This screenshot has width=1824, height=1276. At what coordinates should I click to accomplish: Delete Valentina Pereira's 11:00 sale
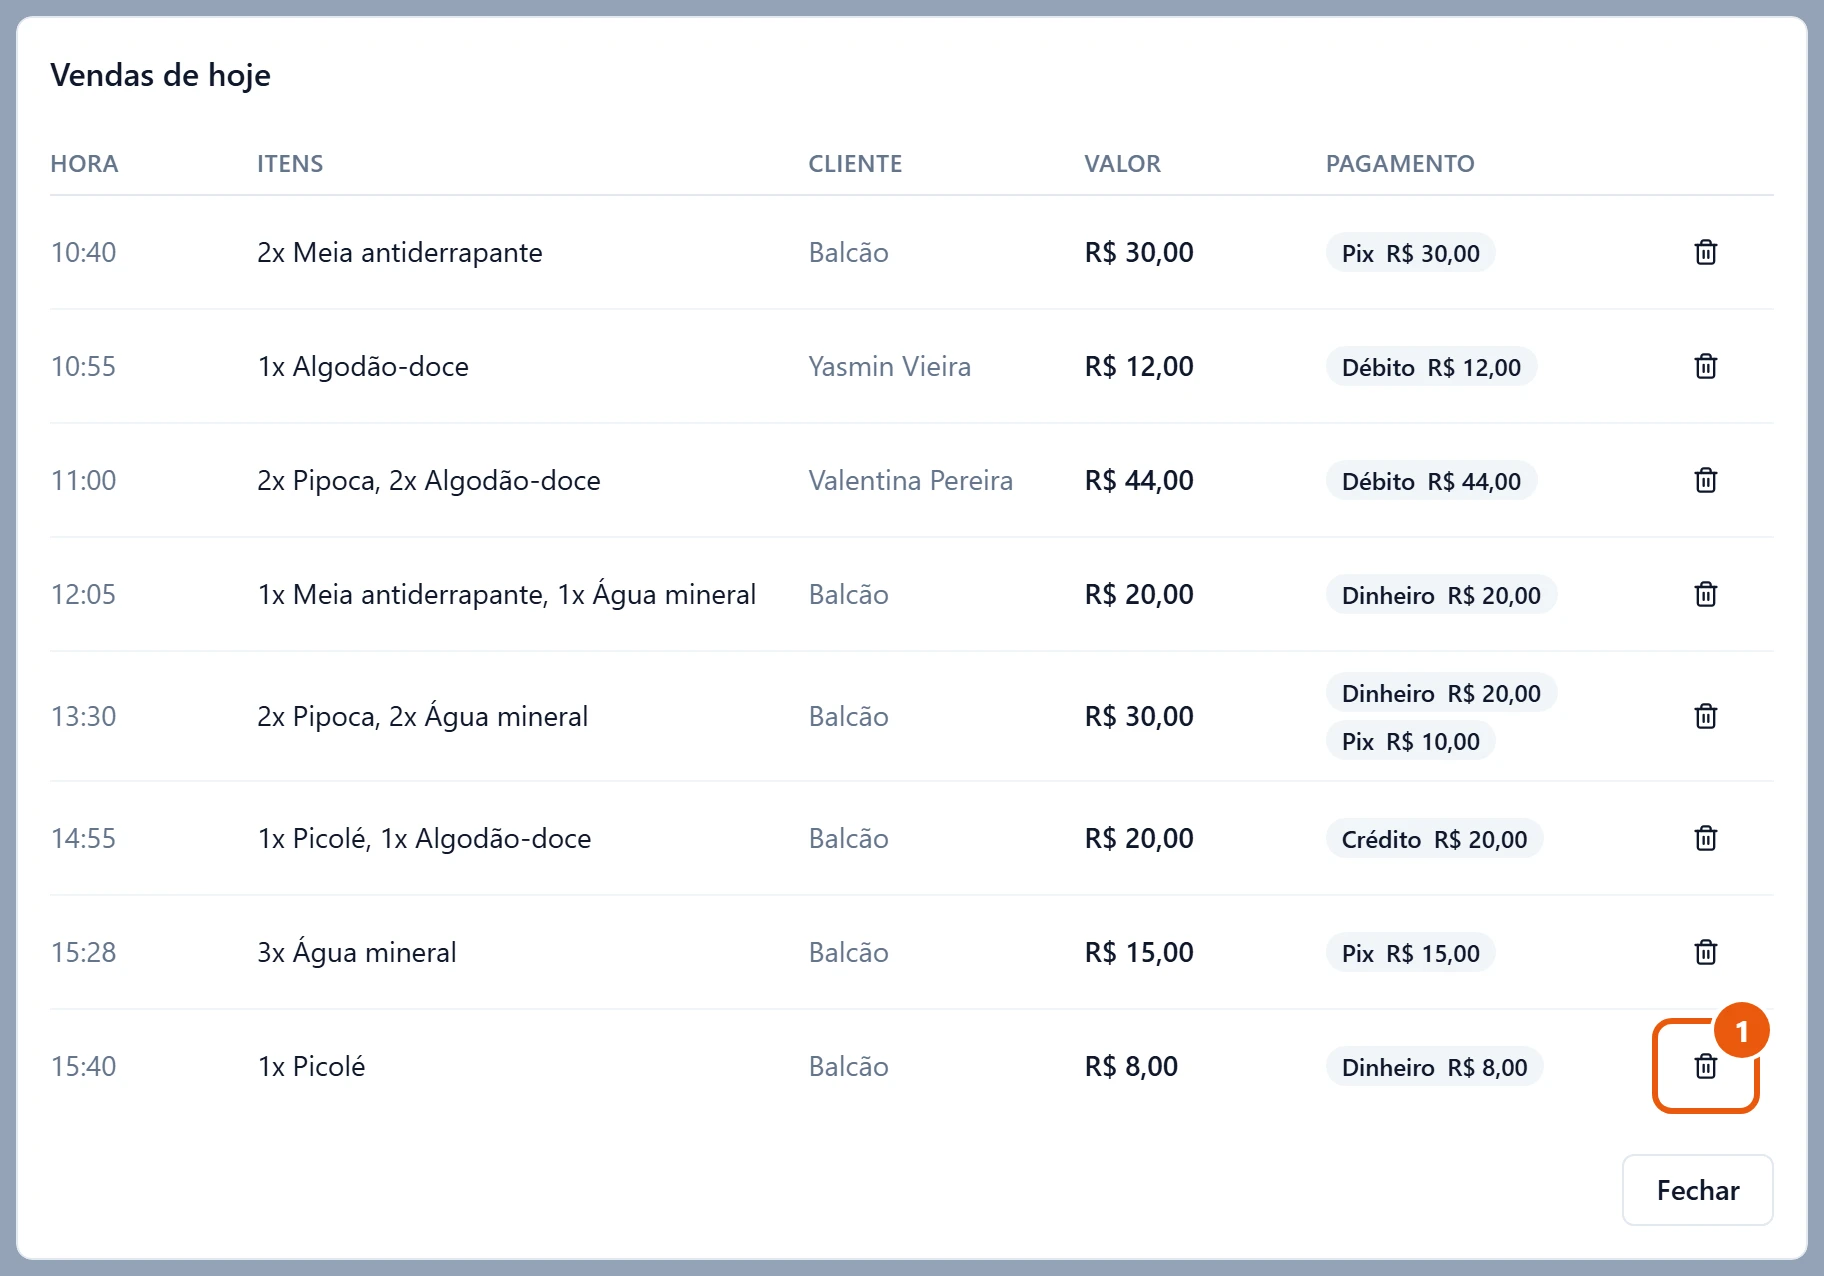1705,480
